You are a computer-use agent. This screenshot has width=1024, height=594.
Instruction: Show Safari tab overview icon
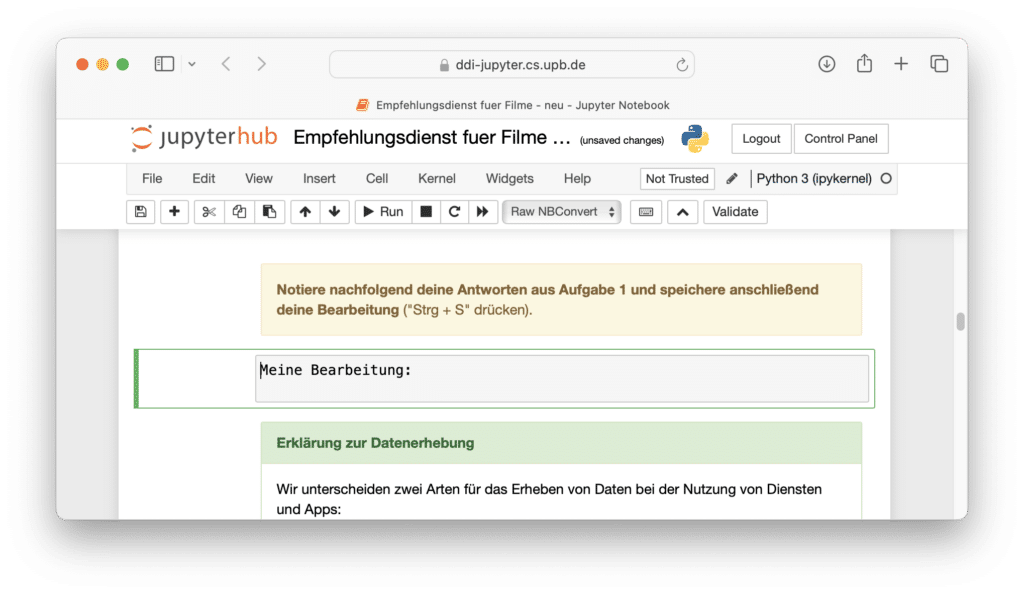[939, 64]
